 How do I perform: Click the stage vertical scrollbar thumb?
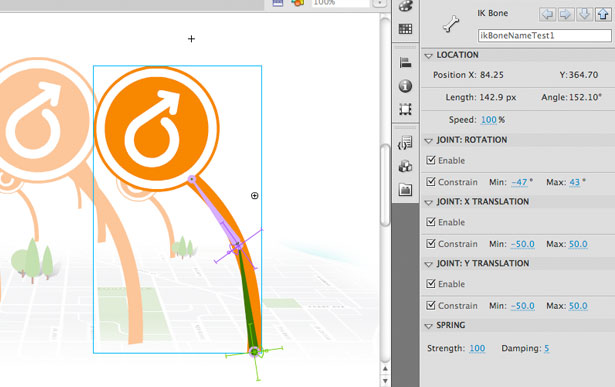coord(385,185)
